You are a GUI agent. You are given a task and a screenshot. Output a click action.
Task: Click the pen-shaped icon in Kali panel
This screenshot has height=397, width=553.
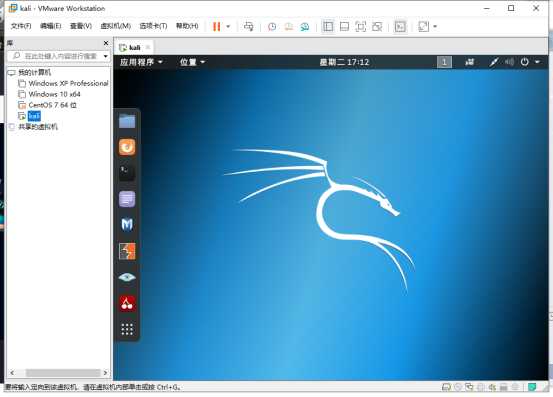(493, 62)
